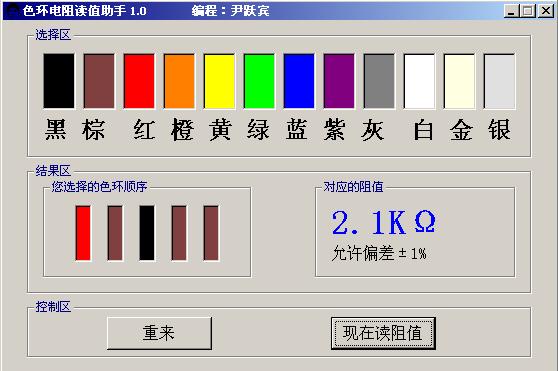Click the gray (灰) color swatch
This screenshot has width=558, height=371.
click(x=379, y=81)
